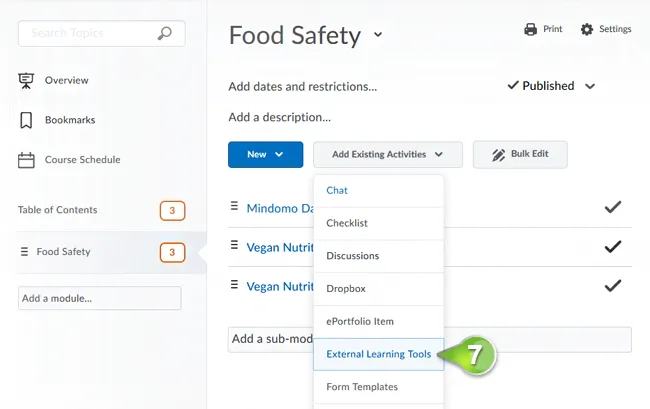The height and width of the screenshot is (409, 650).
Task: Select External Learning Tools menu item
Action: pos(378,354)
